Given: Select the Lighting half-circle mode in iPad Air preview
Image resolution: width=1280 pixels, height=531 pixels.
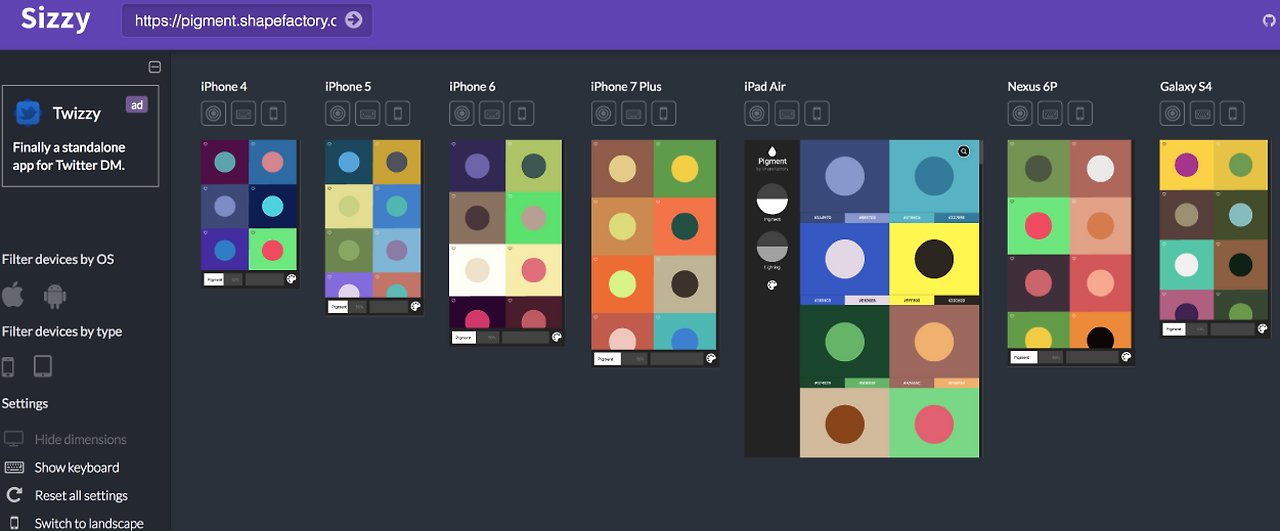Looking at the screenshot, I should [773, 247].
